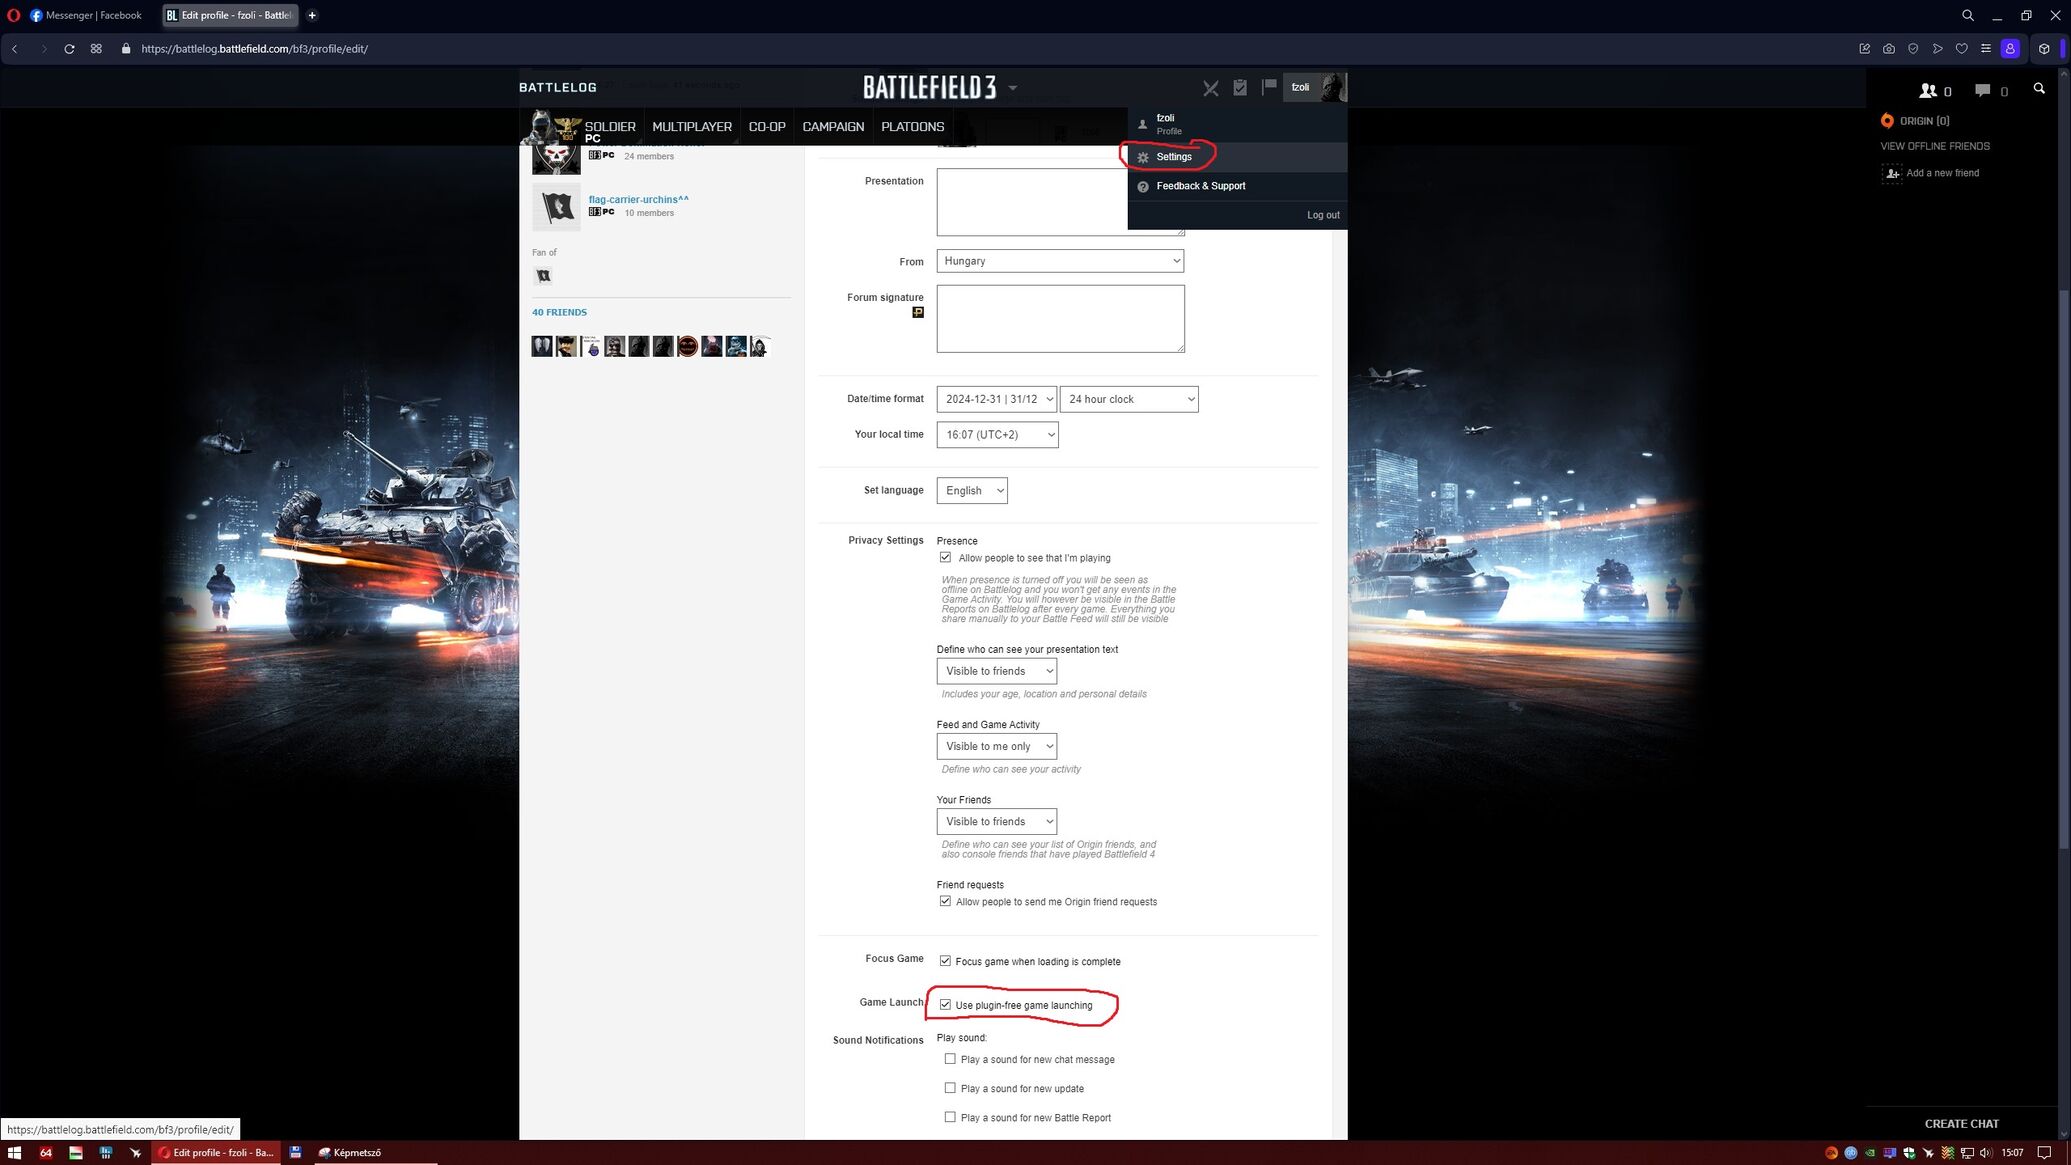Click VIEW OFFLINE FRIENDS
Image resolution: width=2071 pixels, height=1165 pixels.
point(1934,146)
